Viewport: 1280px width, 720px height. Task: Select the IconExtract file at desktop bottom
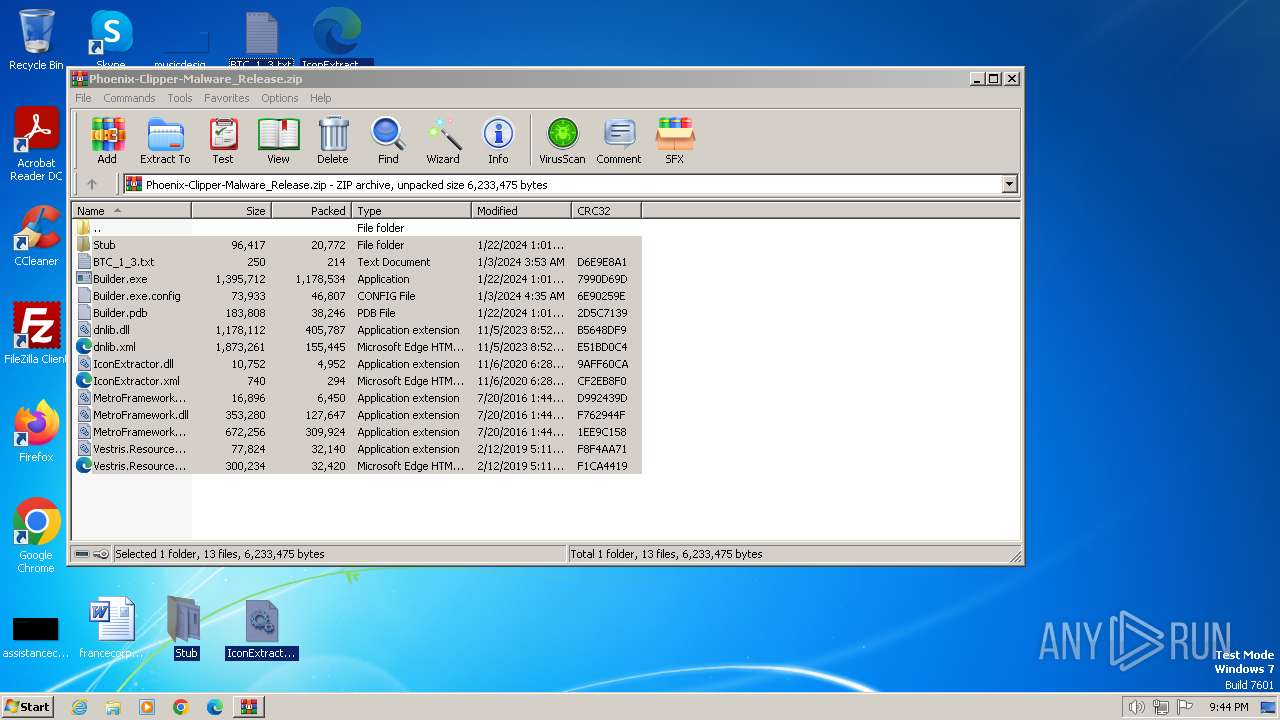[x=262, y=628]
